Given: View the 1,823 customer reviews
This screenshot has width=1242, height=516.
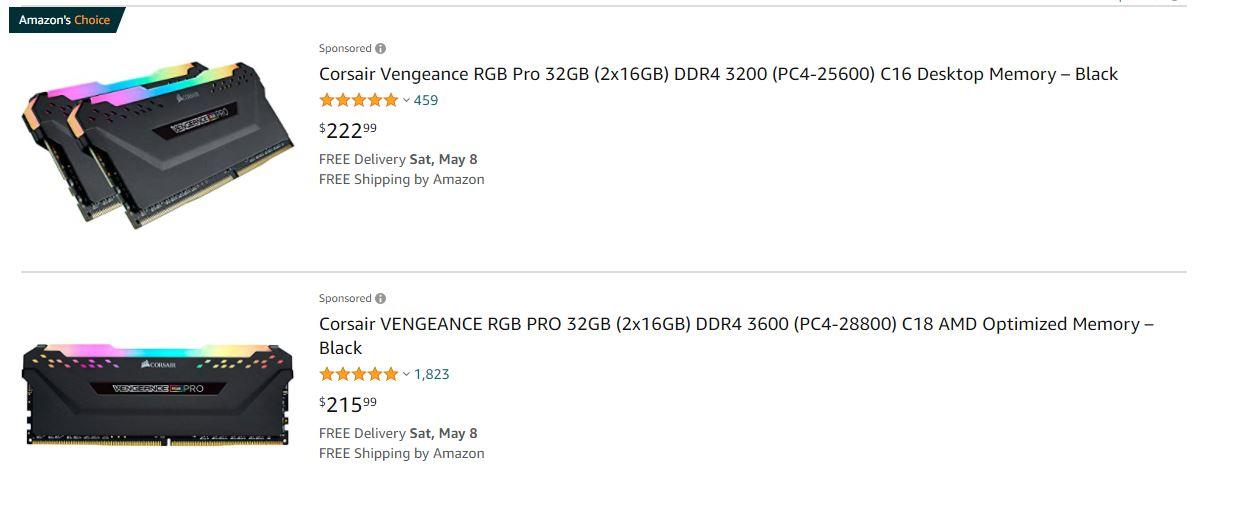Looking at the screenshot, I should [432, 374].
